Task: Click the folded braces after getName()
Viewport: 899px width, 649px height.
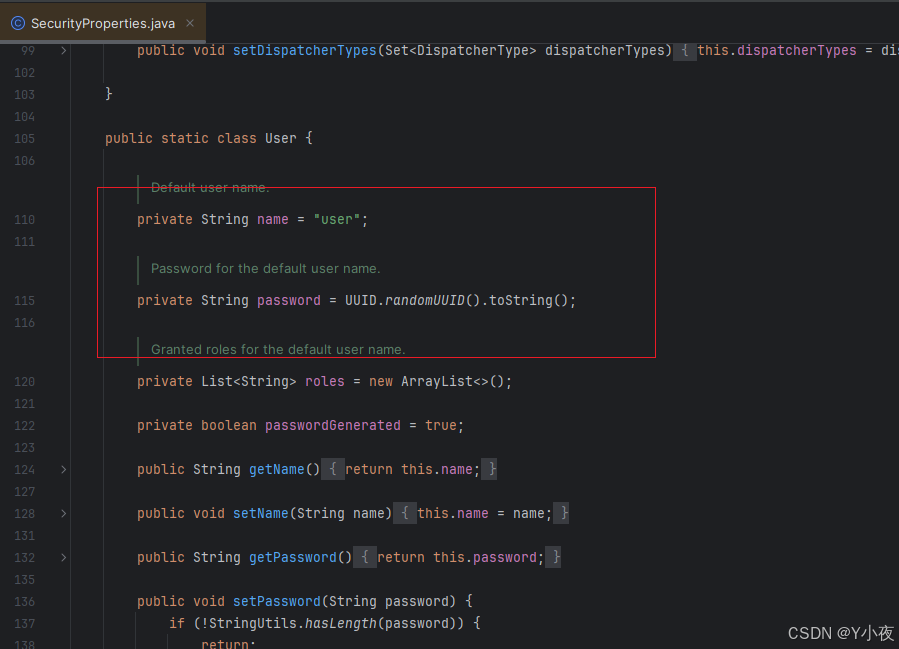Action: coord(333,470)
